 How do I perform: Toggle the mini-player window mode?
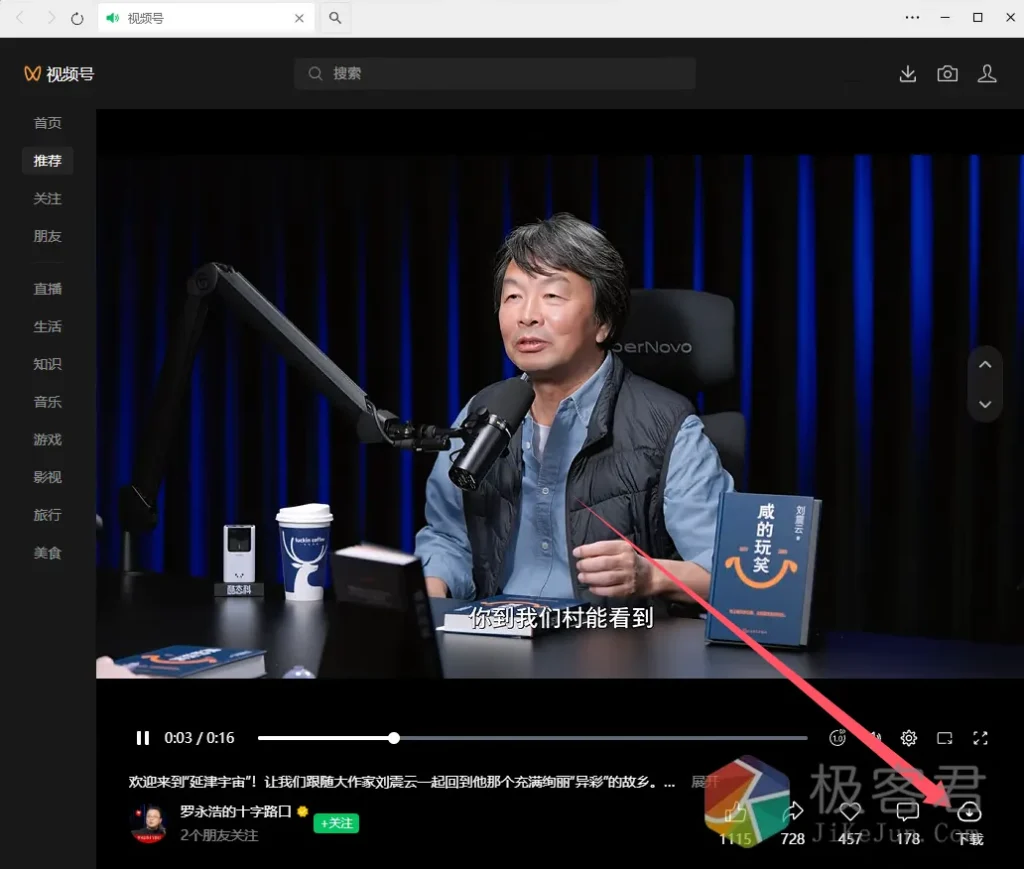click(945, 738)
